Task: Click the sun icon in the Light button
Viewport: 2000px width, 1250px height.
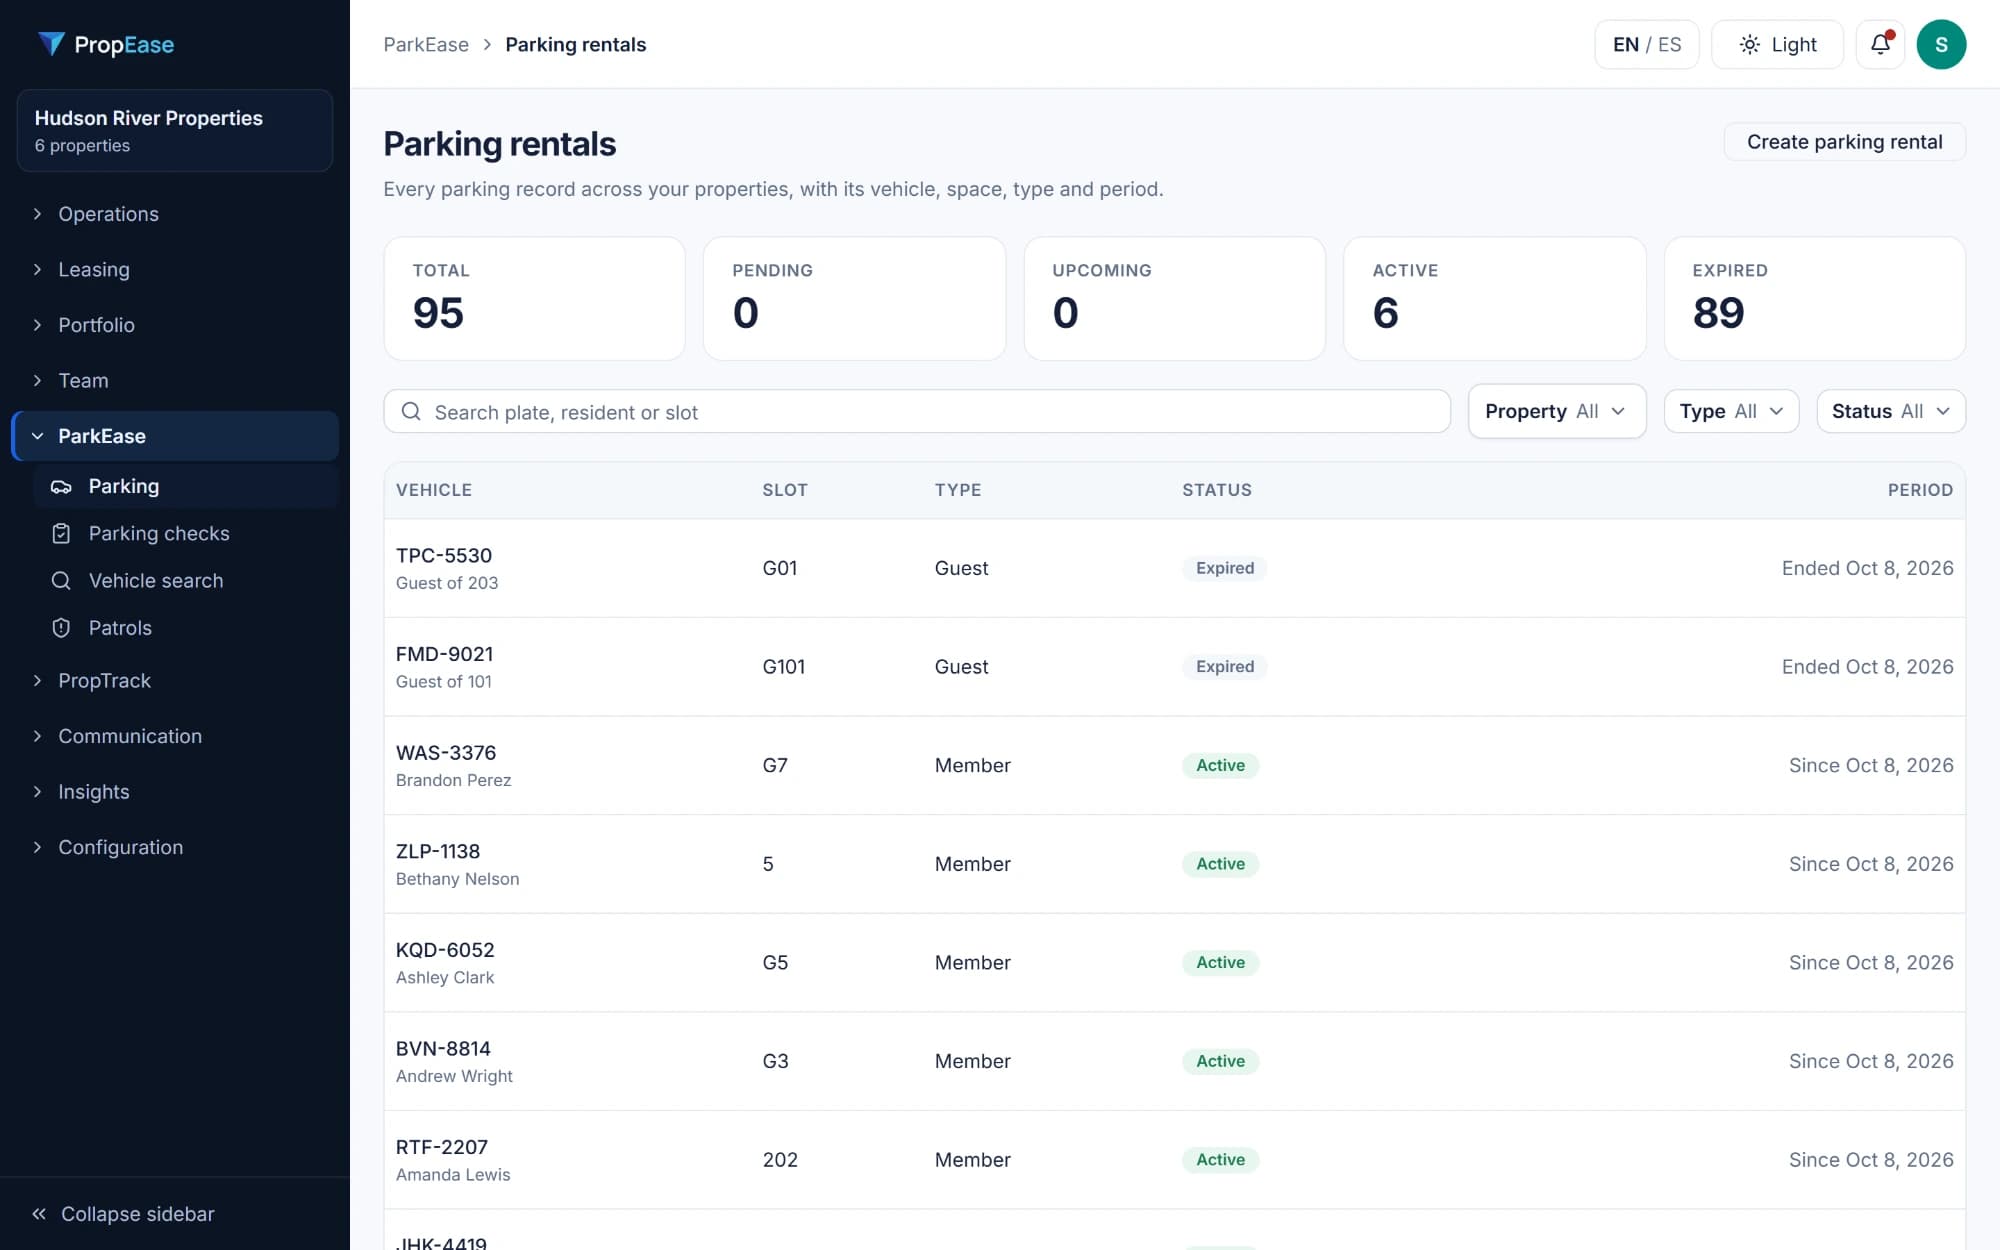Action: (x=1749, y=44)
